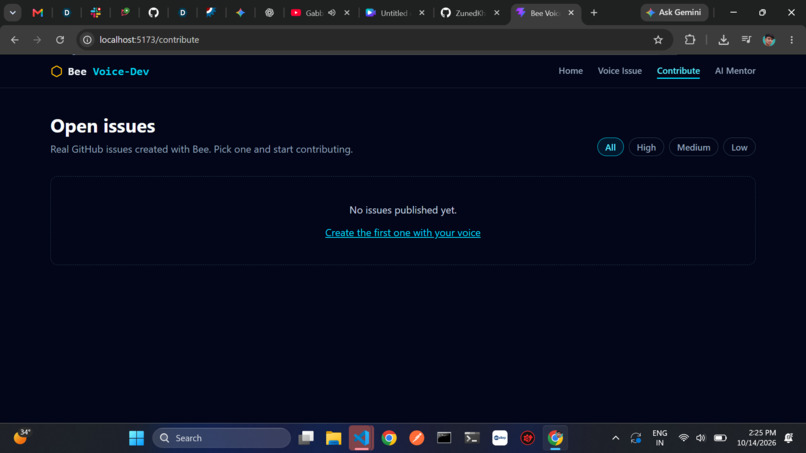Bookmark this page with the star icon

pyautogui.click(x=658, y=40)
